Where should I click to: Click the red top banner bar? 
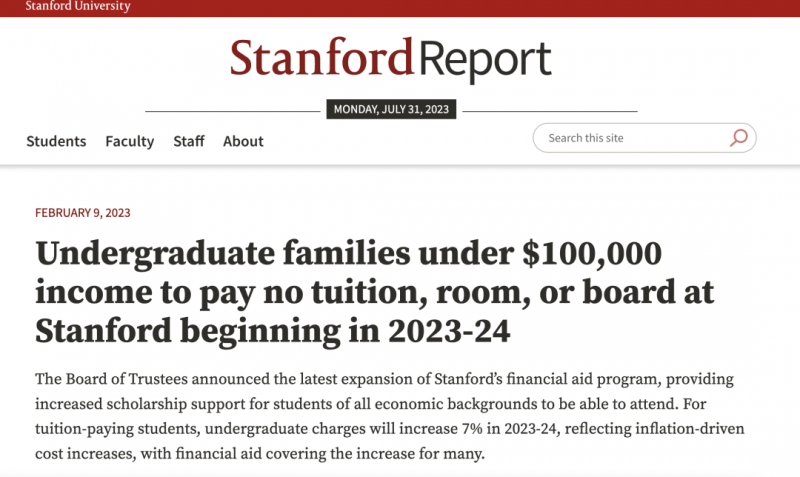point(400,8)
